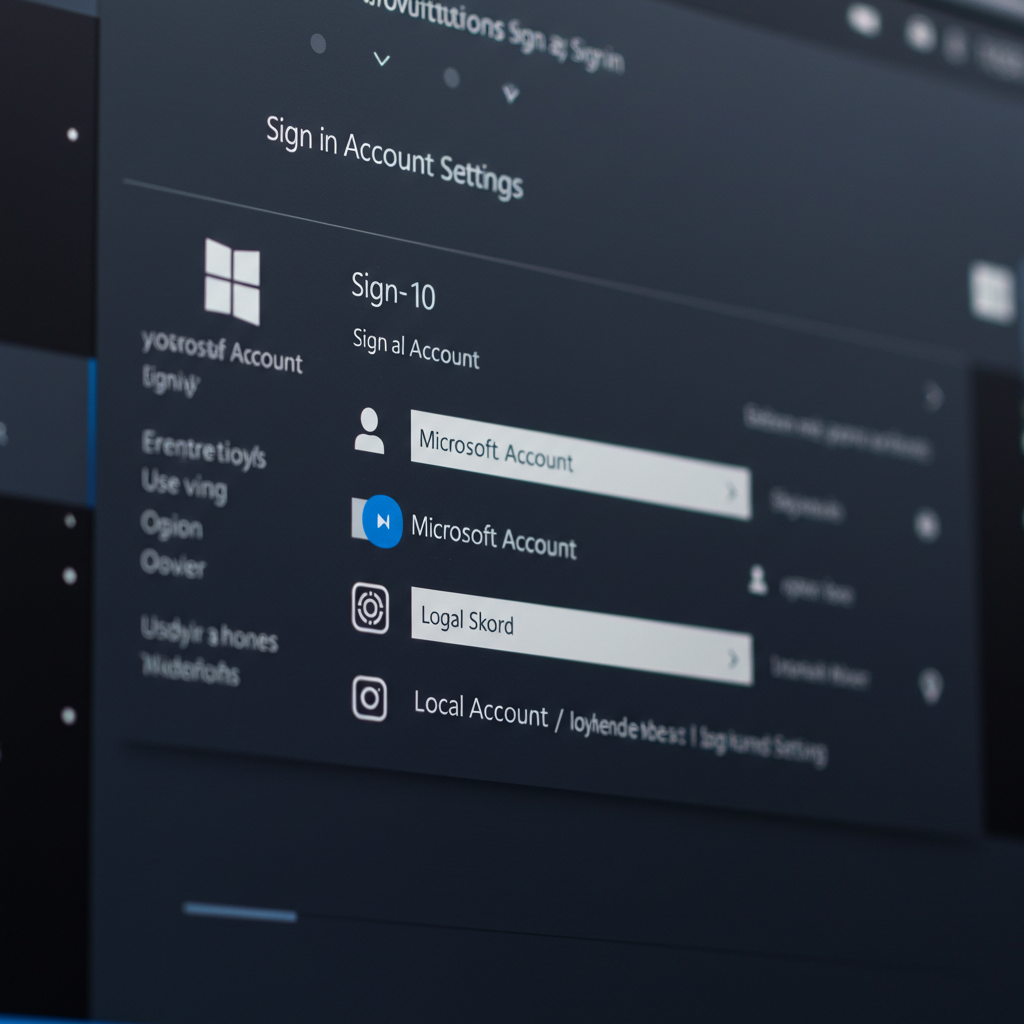
Task: Click the blue circular Microsoft Account icon
Action: [382, 521]
